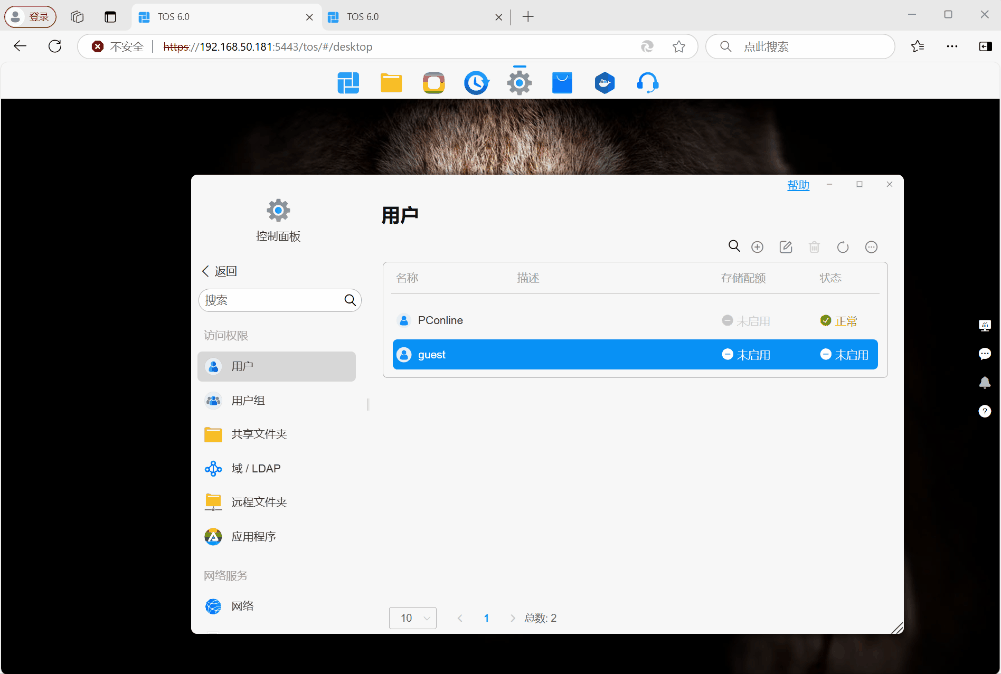Refresh the user list
Viewport: 1001px width, 674px height.
coord(843,247)
